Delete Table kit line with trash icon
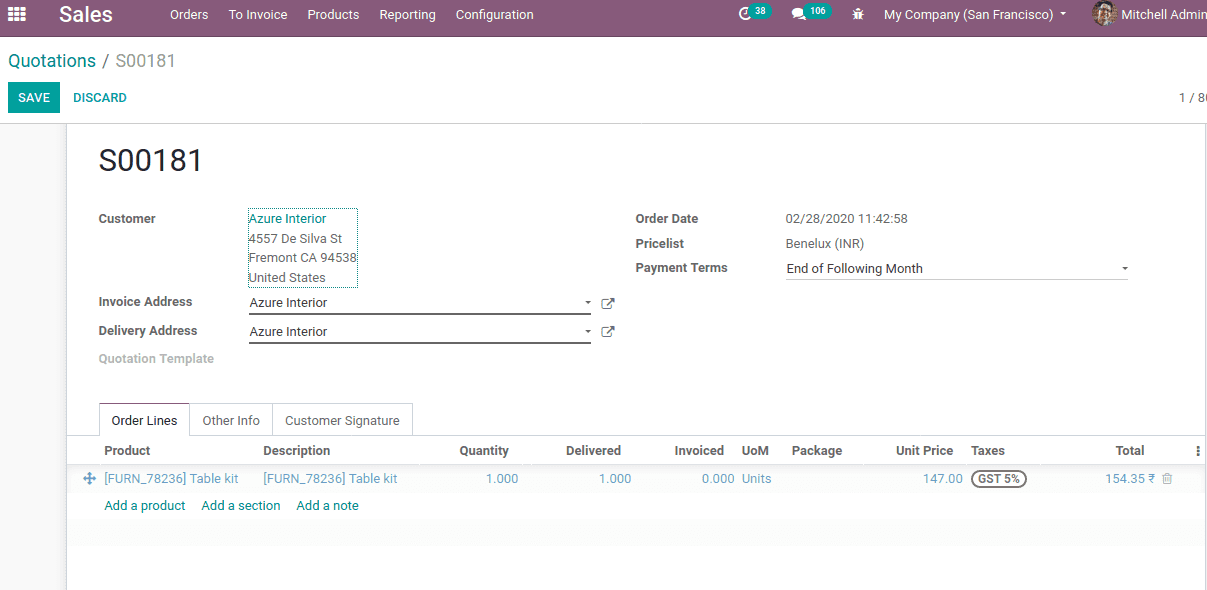1207x590 pixels. click(x=1167, y=479)
